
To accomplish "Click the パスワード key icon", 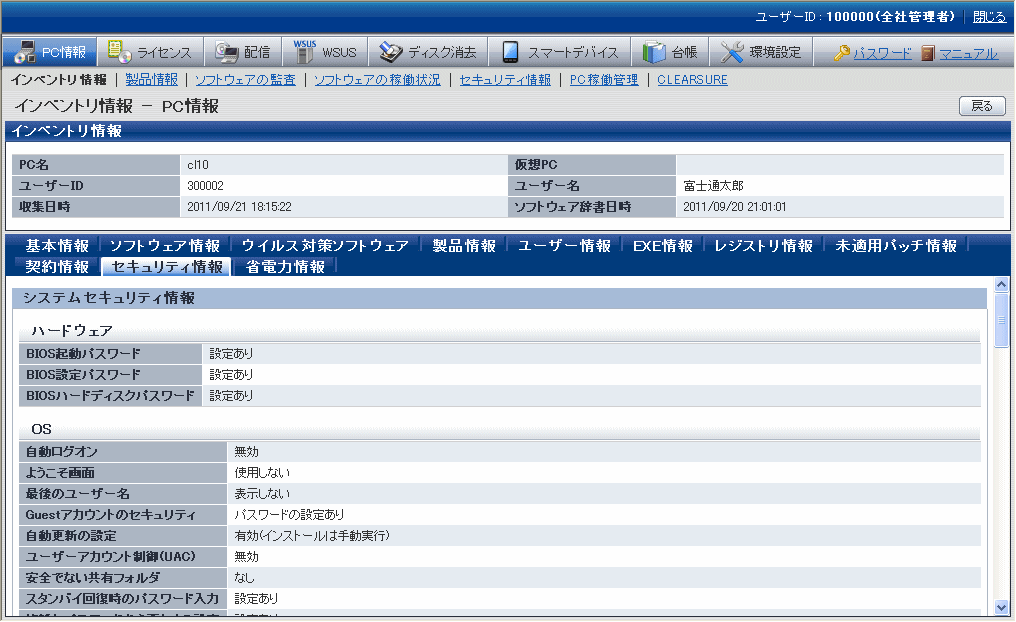I will pyautogui.click(x=841, y=53).
